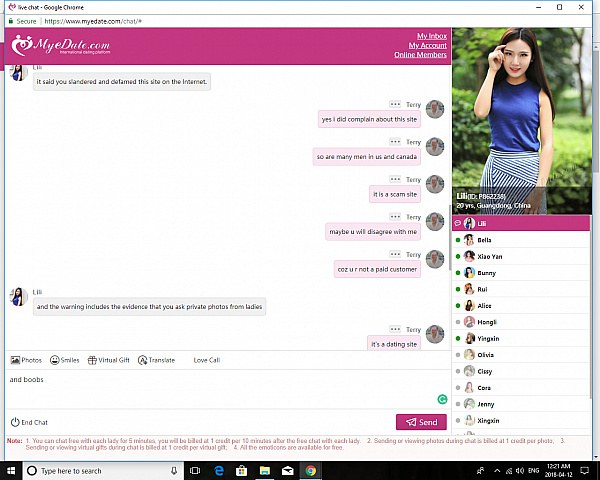Open options dots on 'it is a scam site' message
The width and height of the screenshot is (600, 480).
tap(395, 180)
